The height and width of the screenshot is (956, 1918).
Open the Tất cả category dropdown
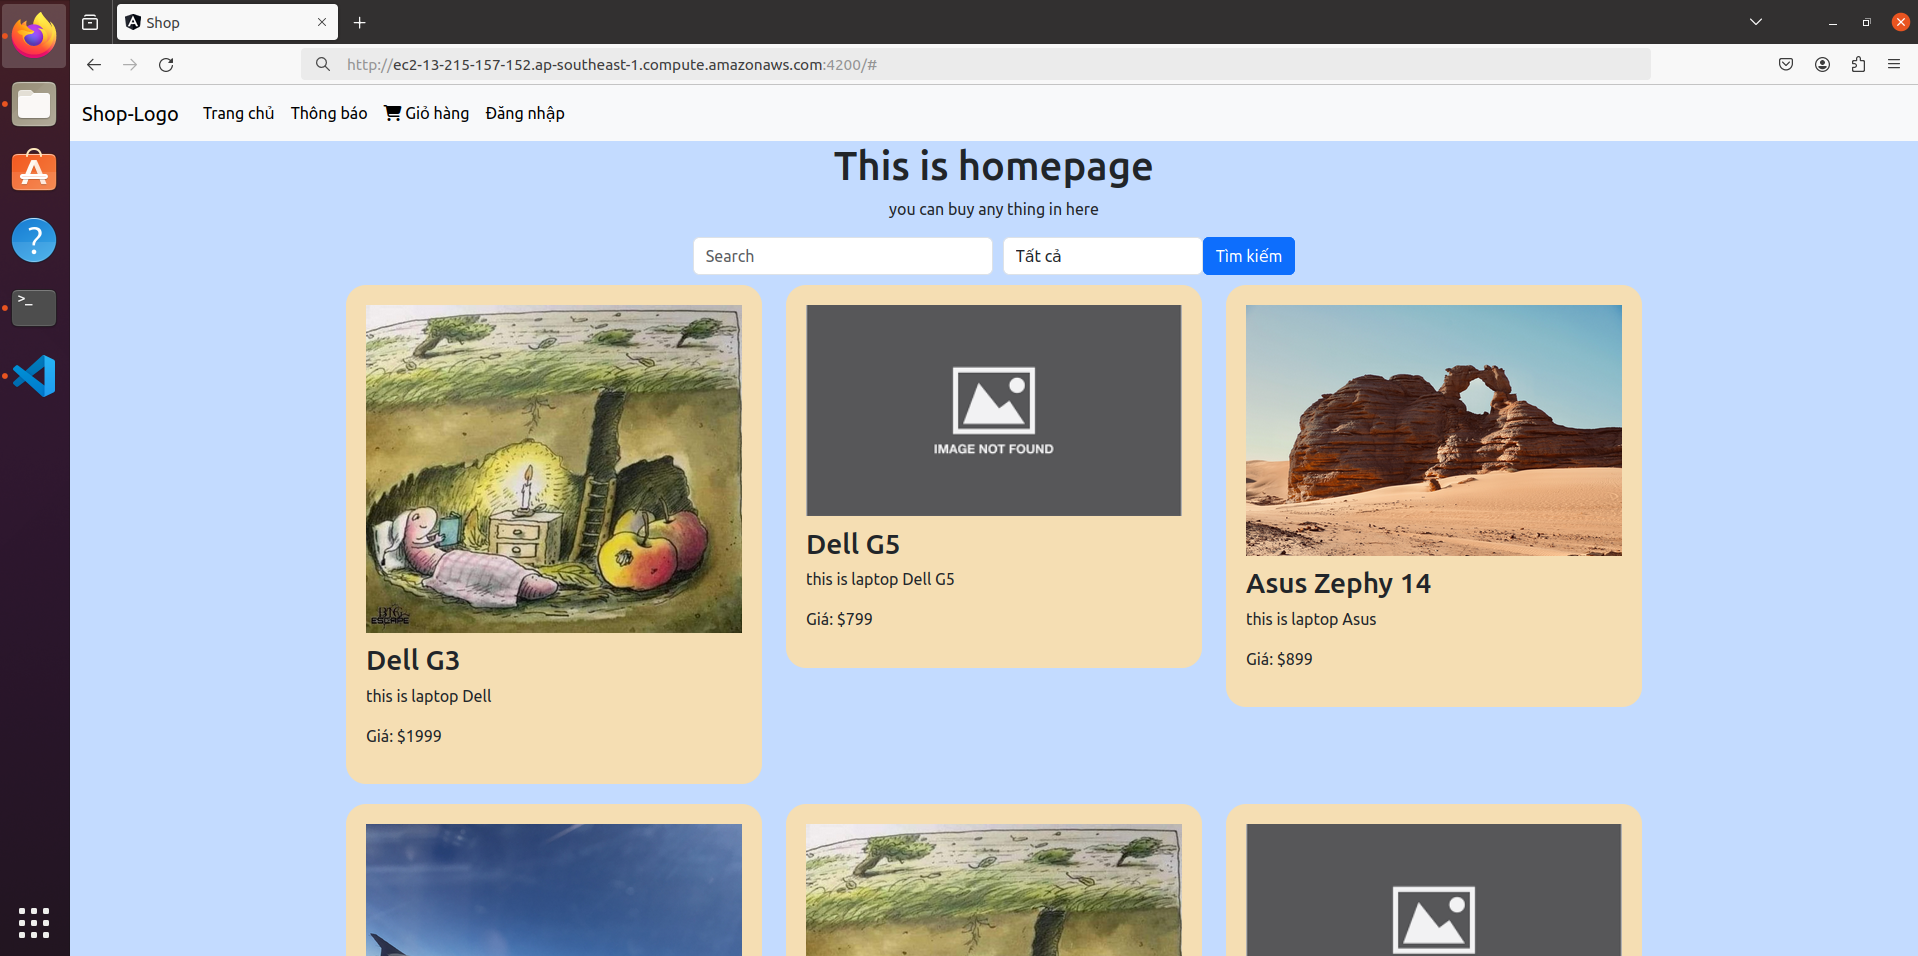point(1102,256)
